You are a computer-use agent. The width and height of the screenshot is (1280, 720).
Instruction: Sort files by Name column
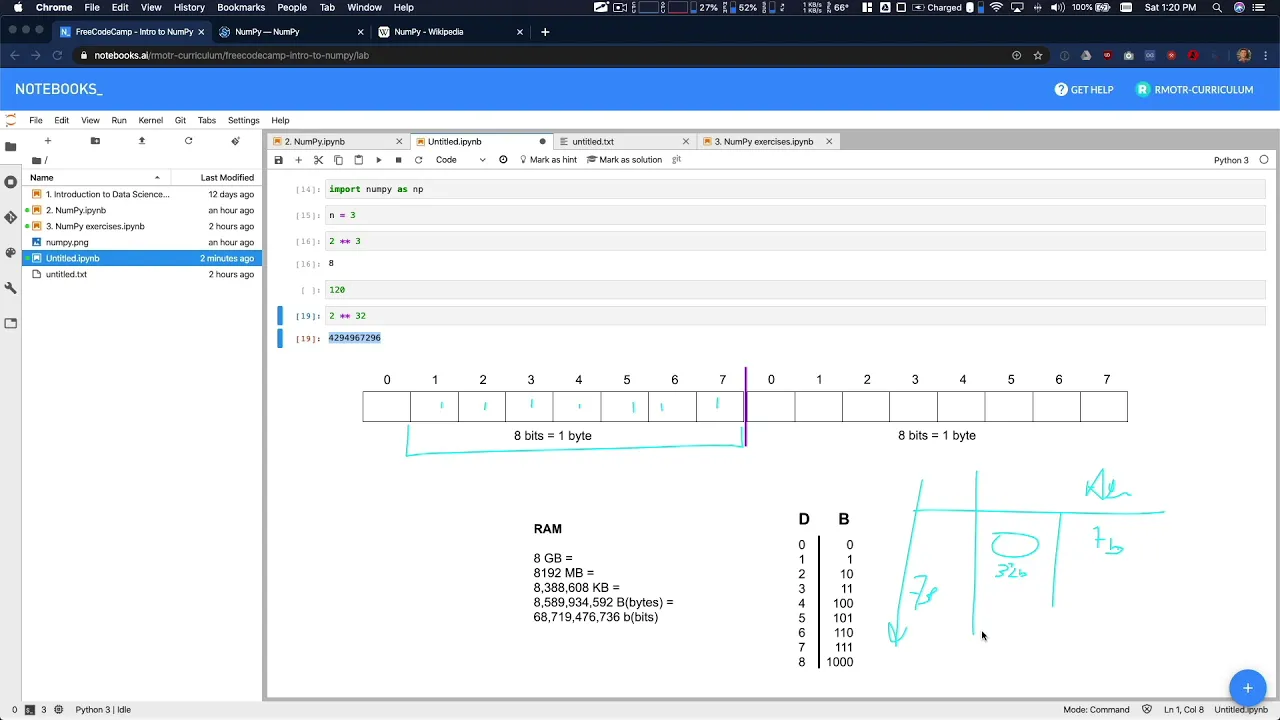coord(96,178)
